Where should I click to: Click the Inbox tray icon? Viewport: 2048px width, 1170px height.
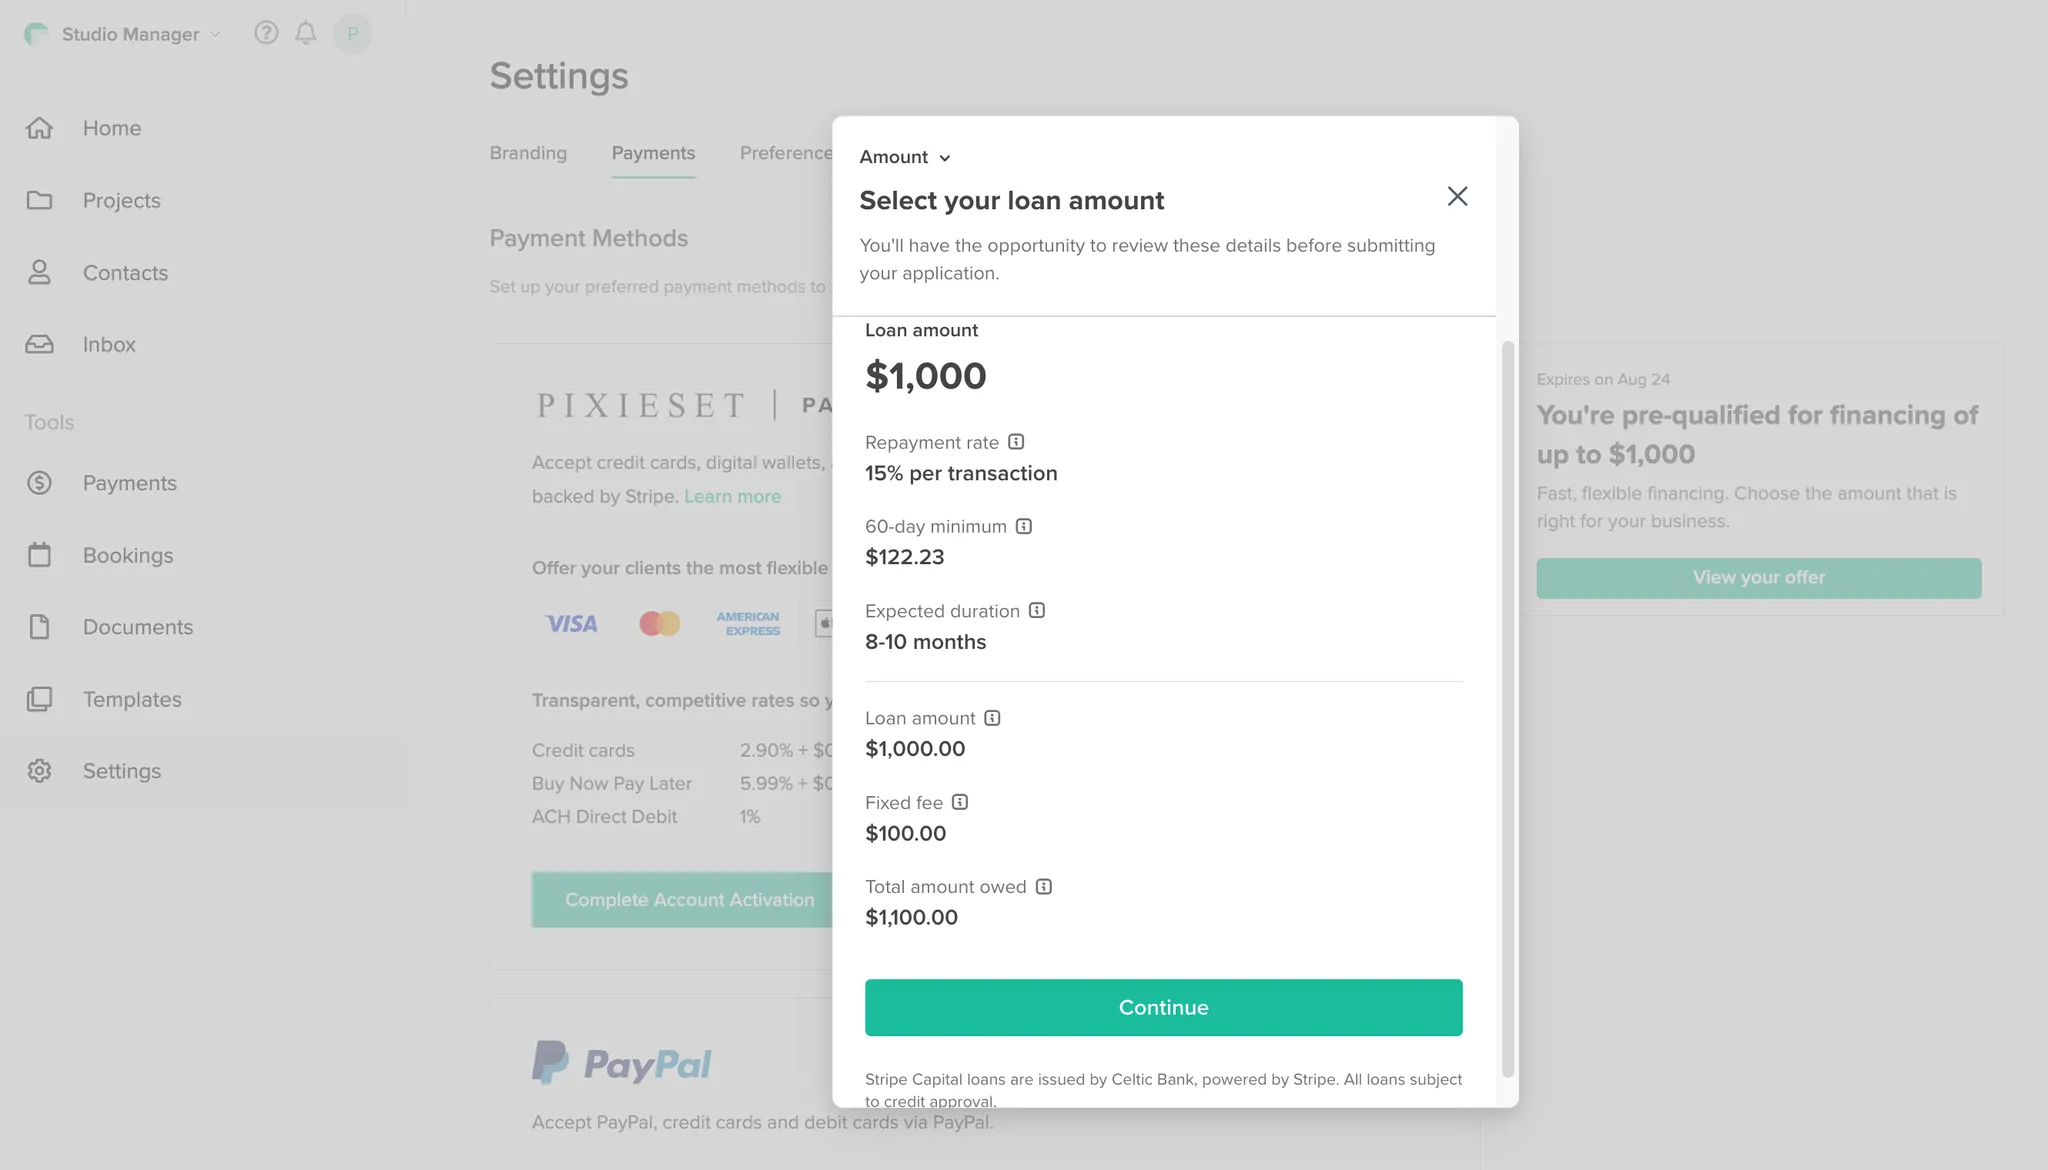39,344
